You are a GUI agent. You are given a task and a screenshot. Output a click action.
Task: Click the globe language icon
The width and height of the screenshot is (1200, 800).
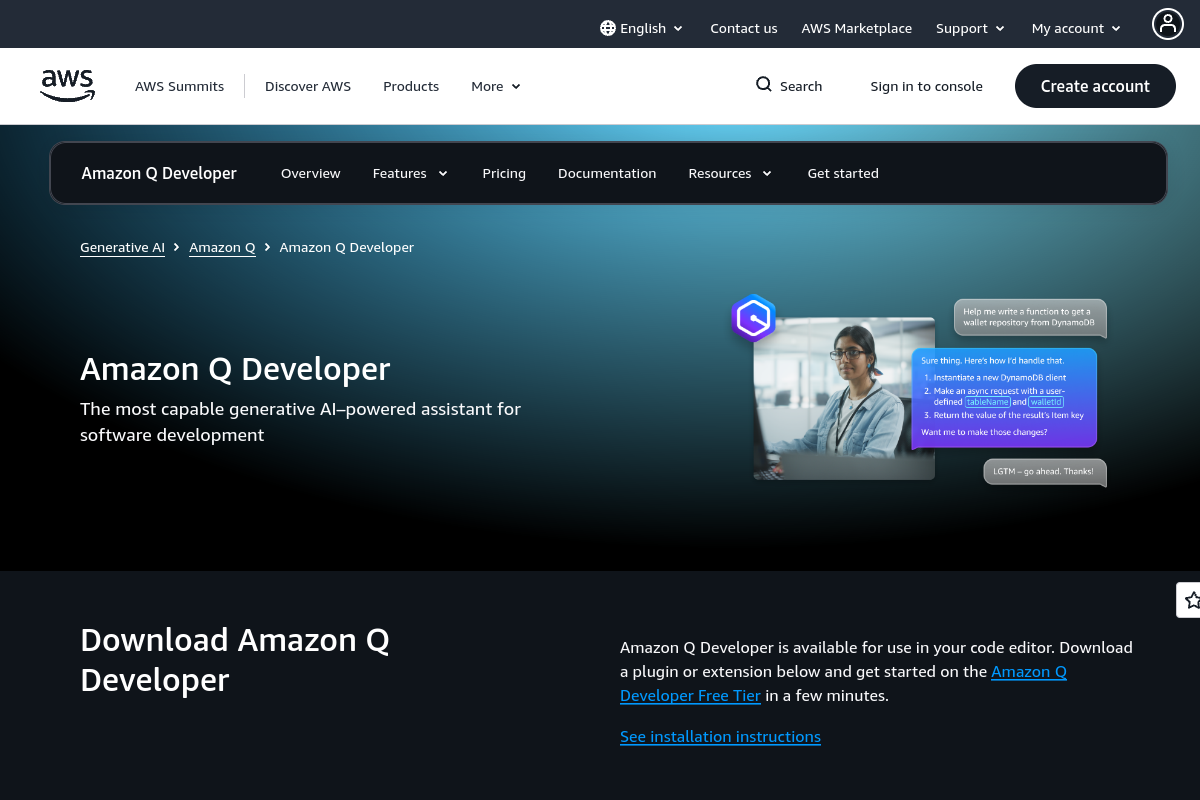(x=608, y=28)
